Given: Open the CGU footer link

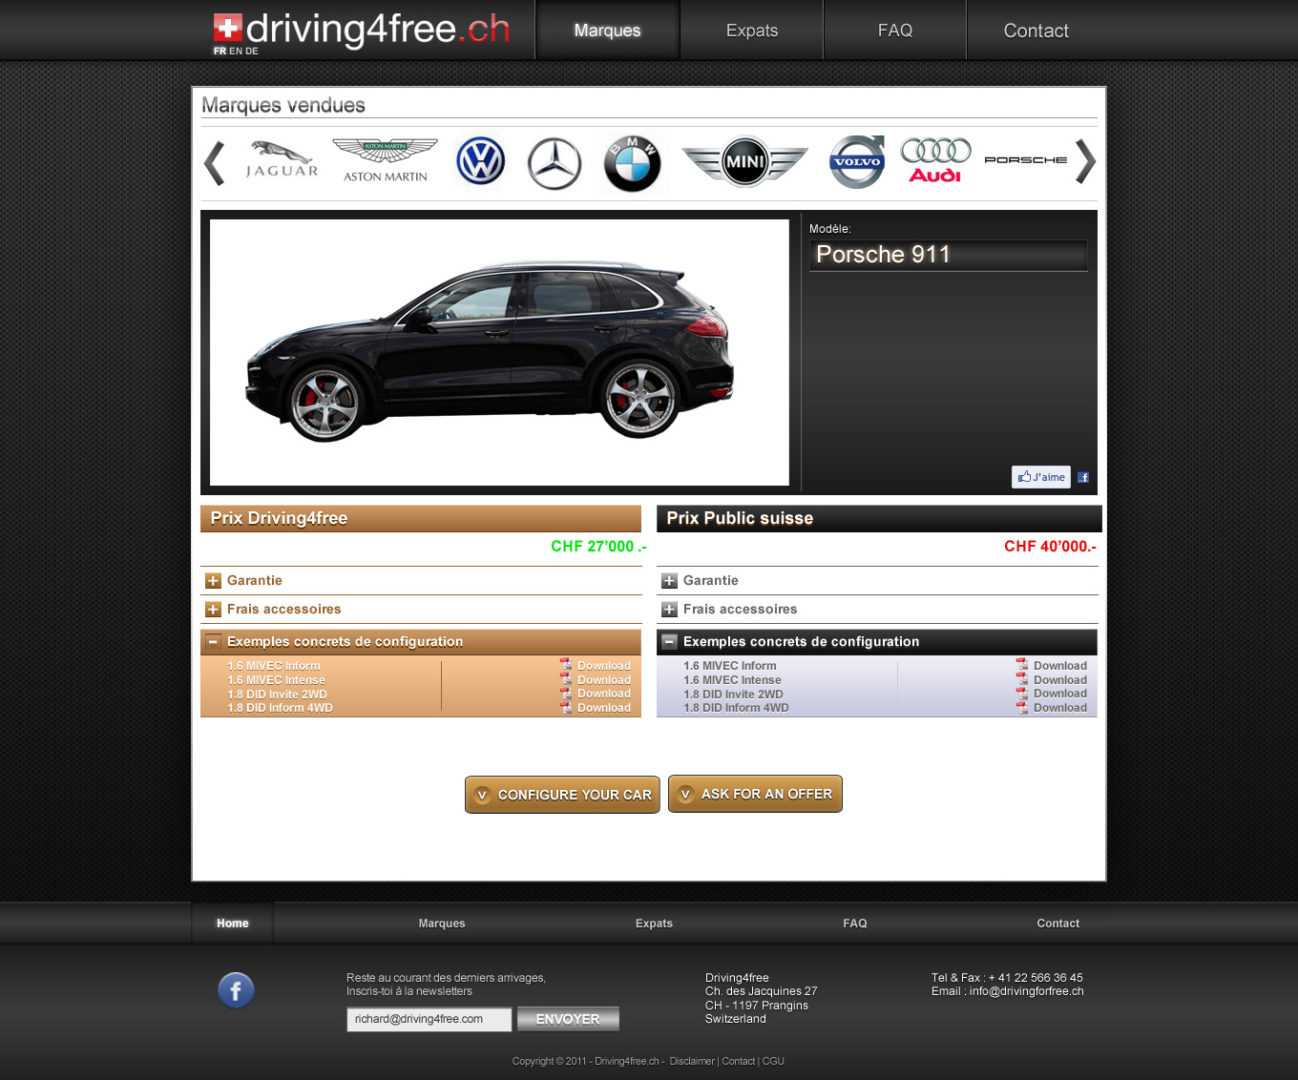Looking at the screenshot, I should pos(773,1061).
